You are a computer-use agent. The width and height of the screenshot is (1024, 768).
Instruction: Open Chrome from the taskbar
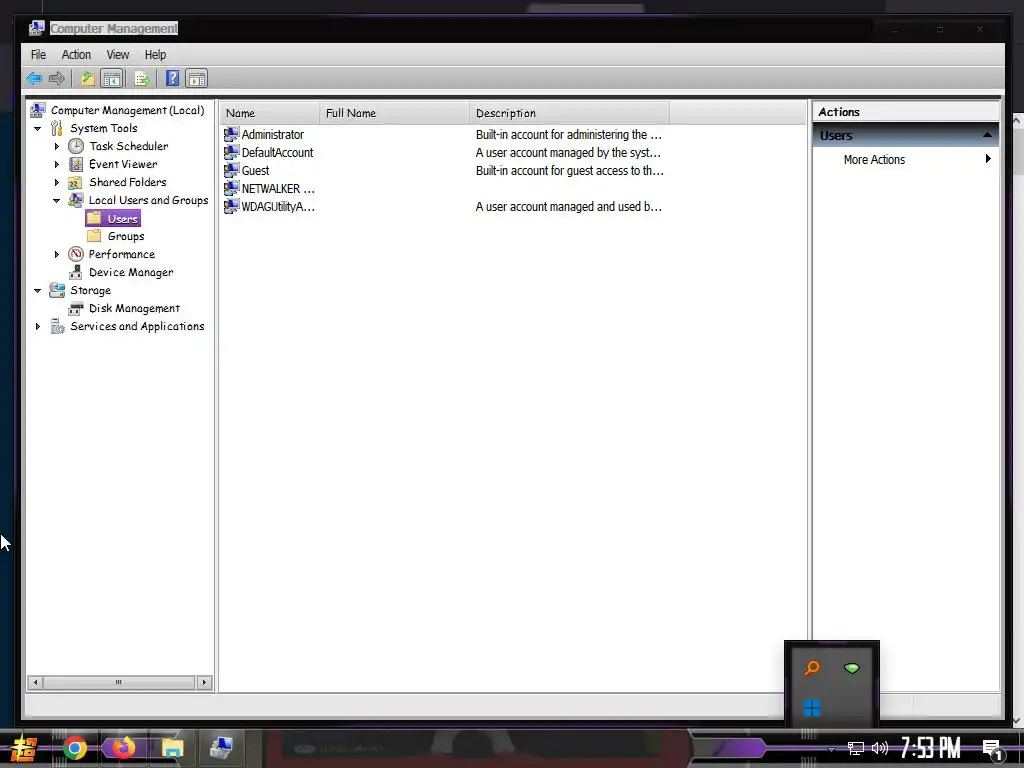click(x=74, y=748)
